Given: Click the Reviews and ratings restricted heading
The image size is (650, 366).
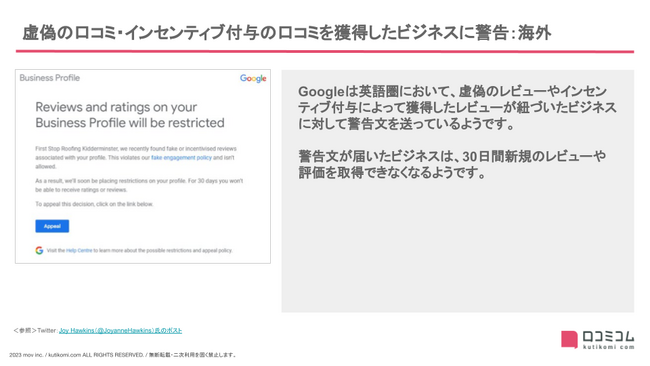Looking at the screenshot, I should coord(130,115).
